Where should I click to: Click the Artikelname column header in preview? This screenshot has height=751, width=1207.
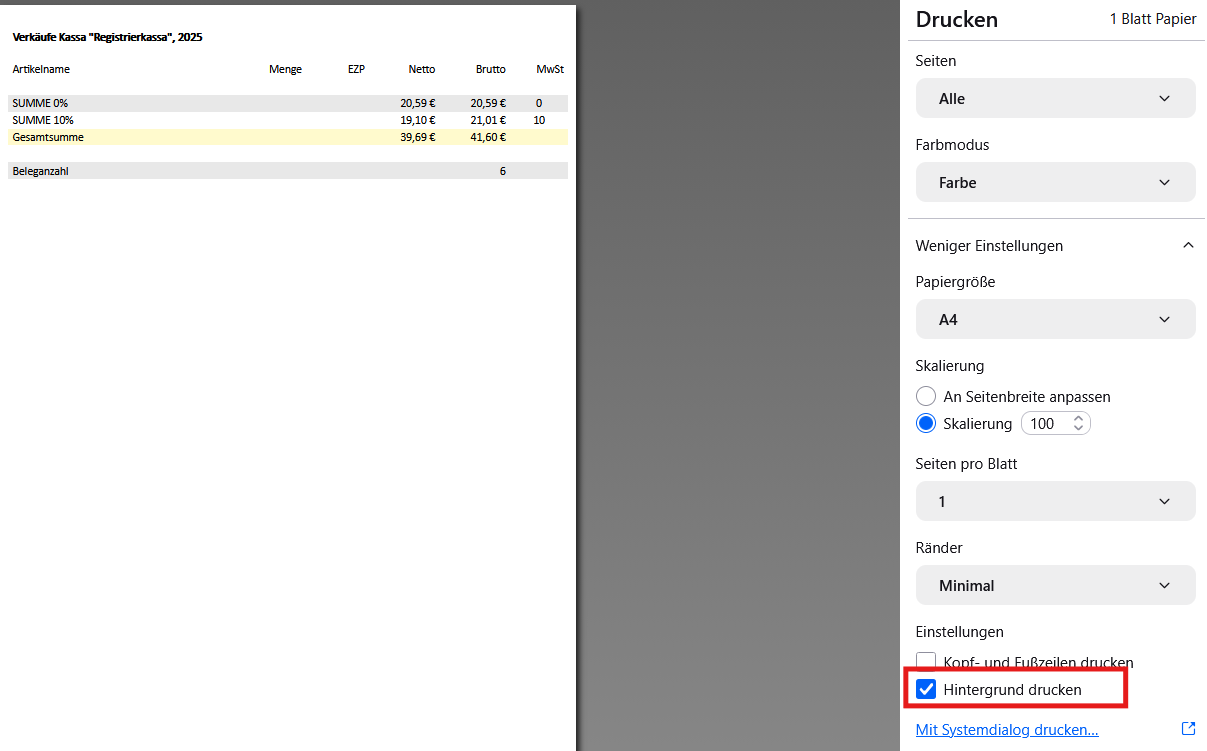click(x=41, y=70)
